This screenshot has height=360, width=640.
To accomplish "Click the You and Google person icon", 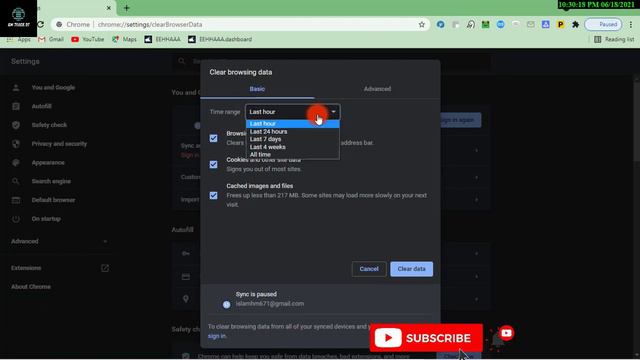I will 16,88.
